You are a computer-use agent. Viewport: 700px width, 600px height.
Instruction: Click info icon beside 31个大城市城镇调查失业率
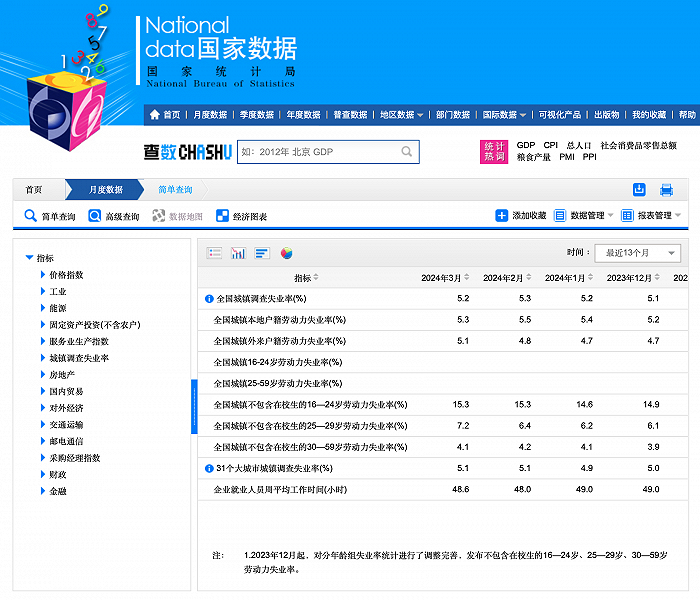click(209, 468)
